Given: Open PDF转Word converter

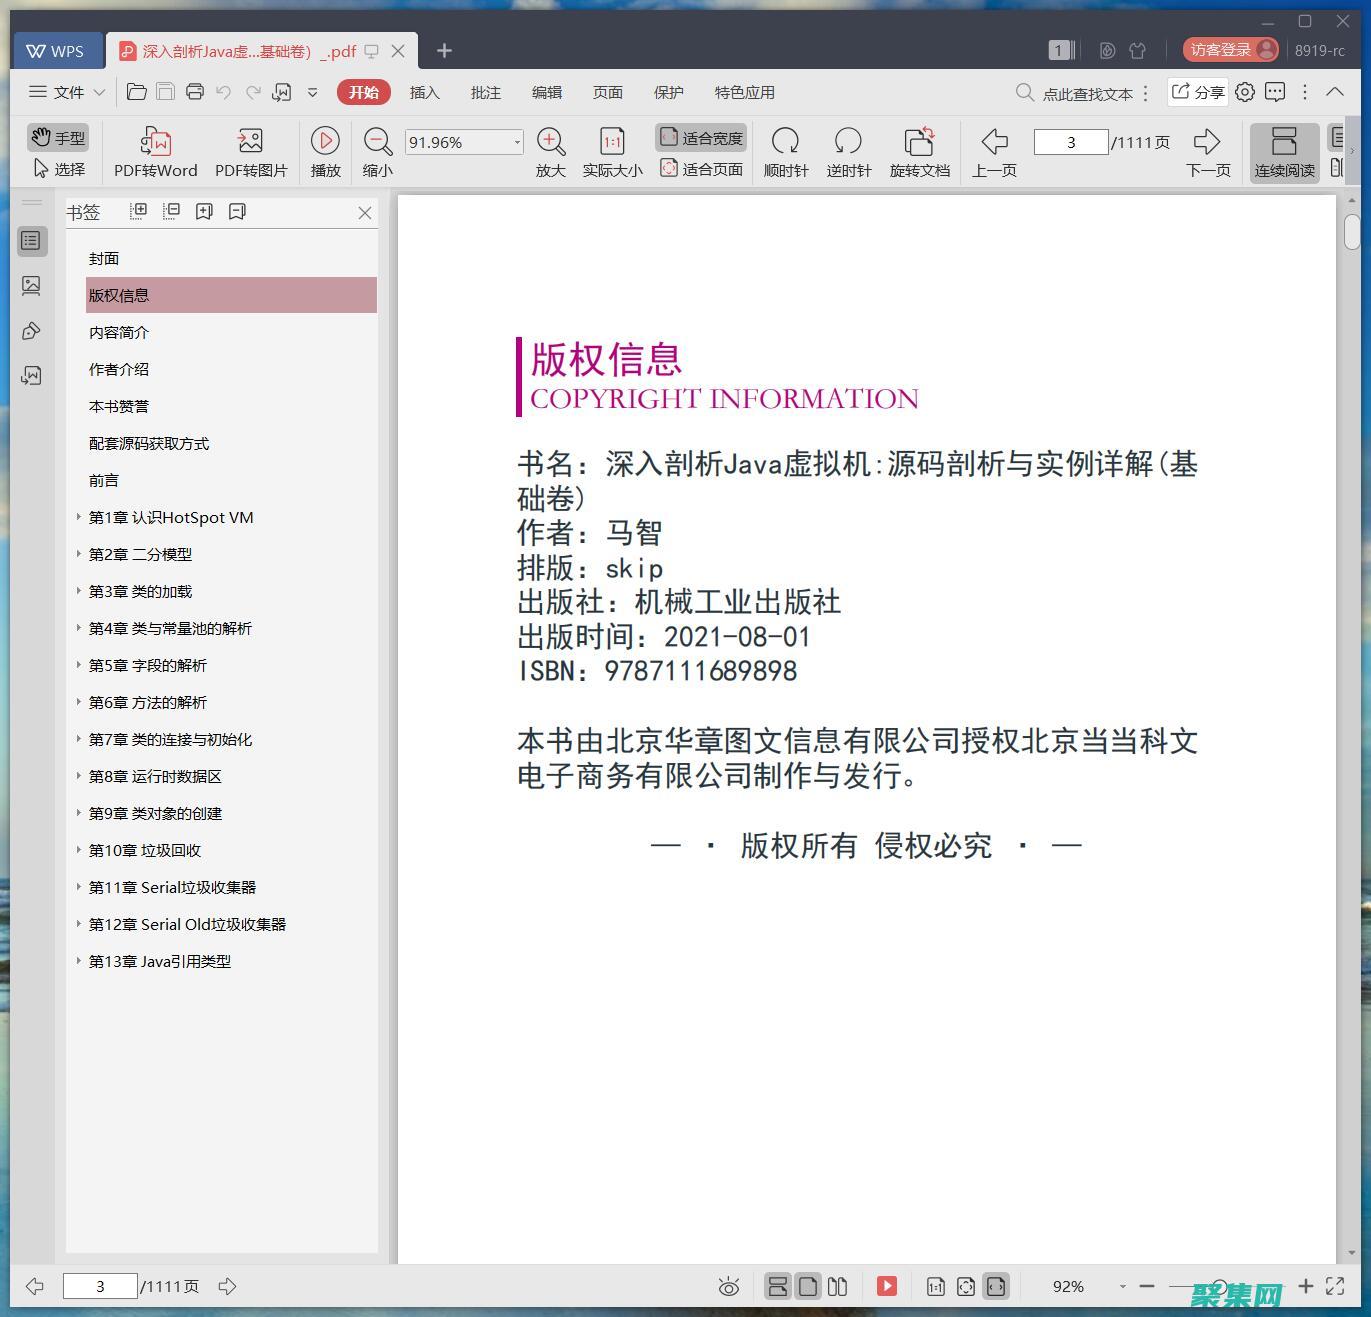Looking at the screenshot, I should 154,150.
